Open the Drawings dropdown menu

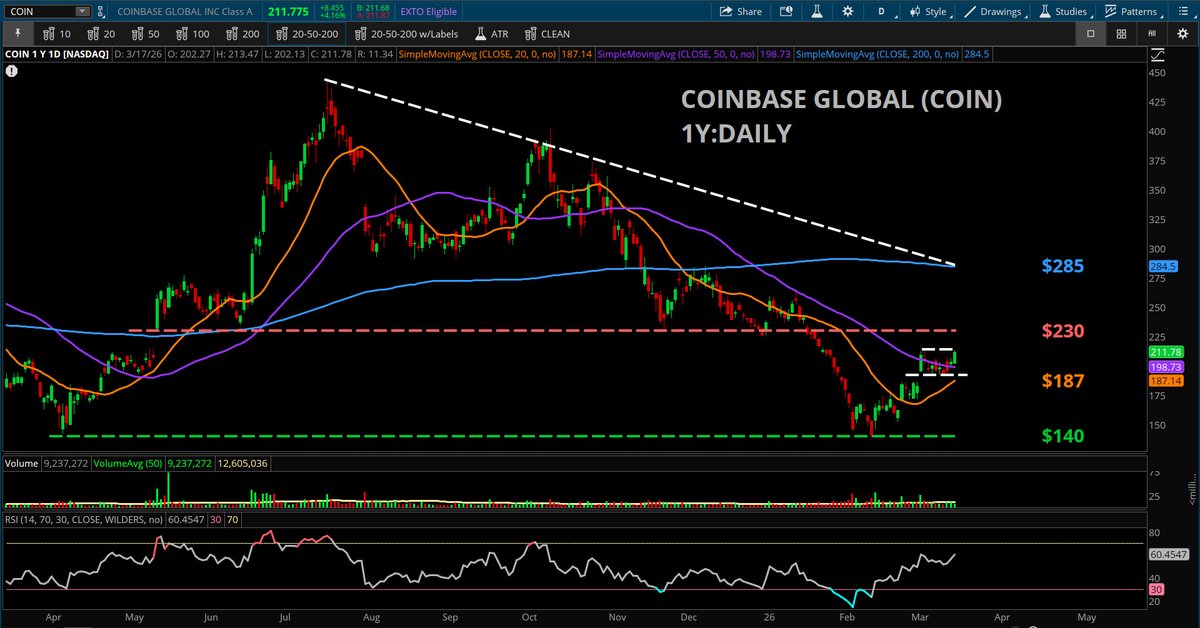tap(993, 12)
